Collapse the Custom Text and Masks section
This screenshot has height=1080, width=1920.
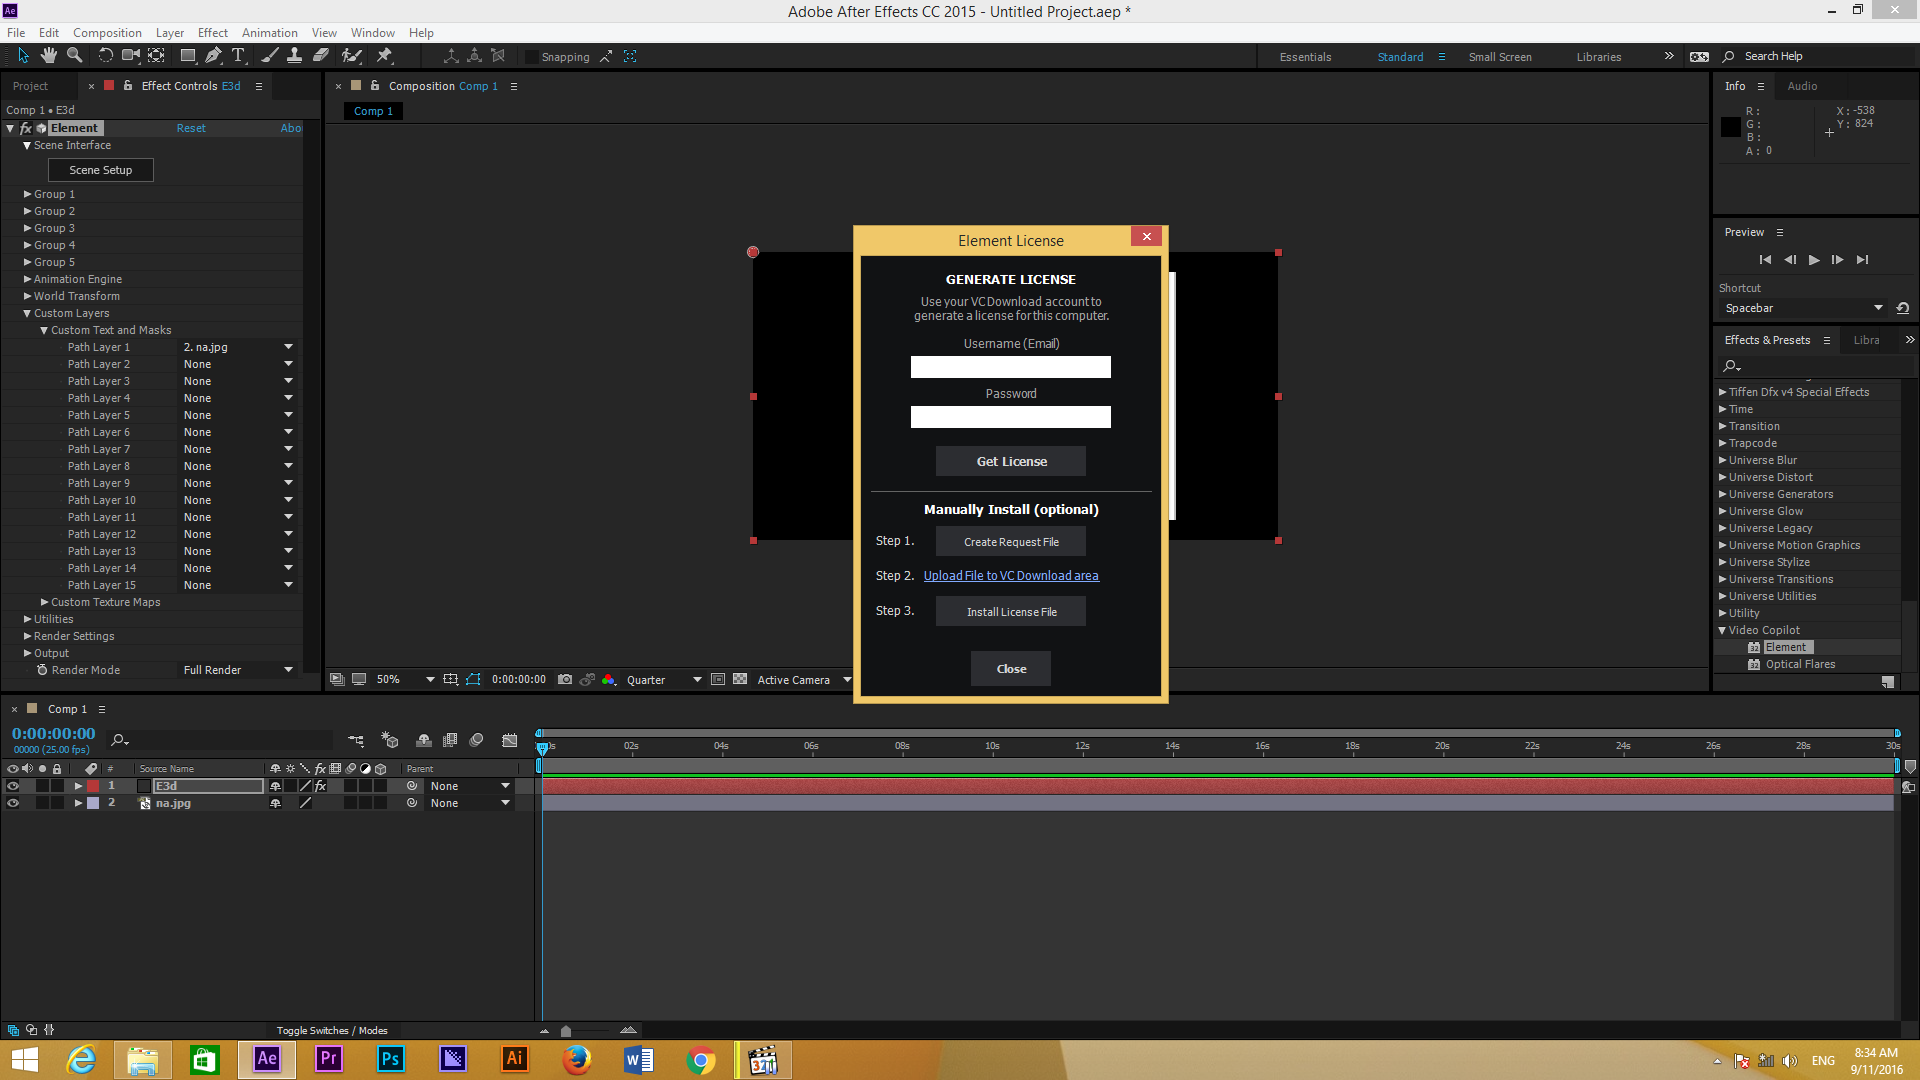coord(44,330)
